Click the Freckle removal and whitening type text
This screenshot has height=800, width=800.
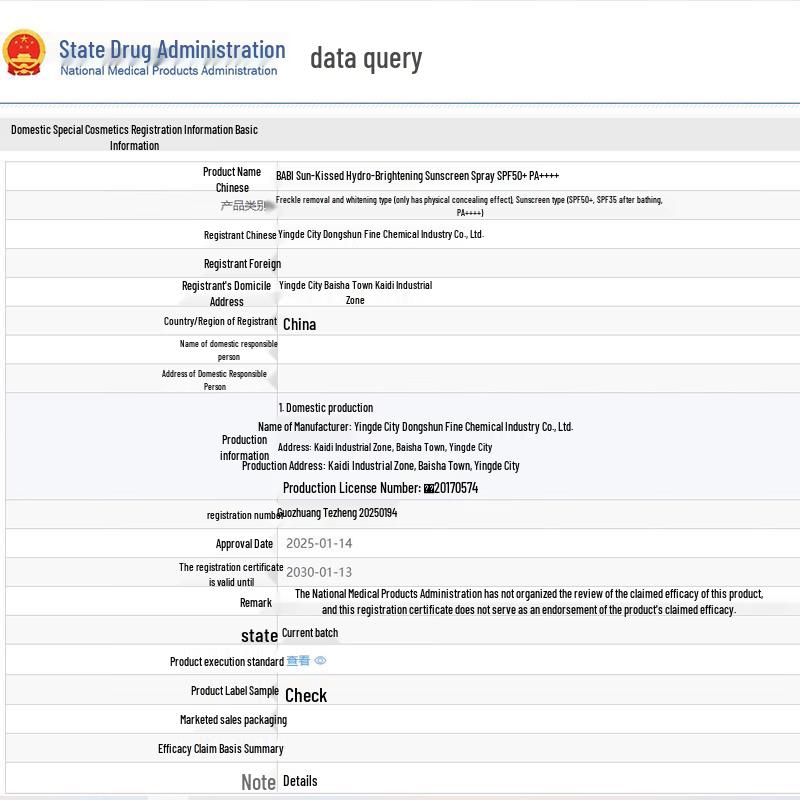469,206
